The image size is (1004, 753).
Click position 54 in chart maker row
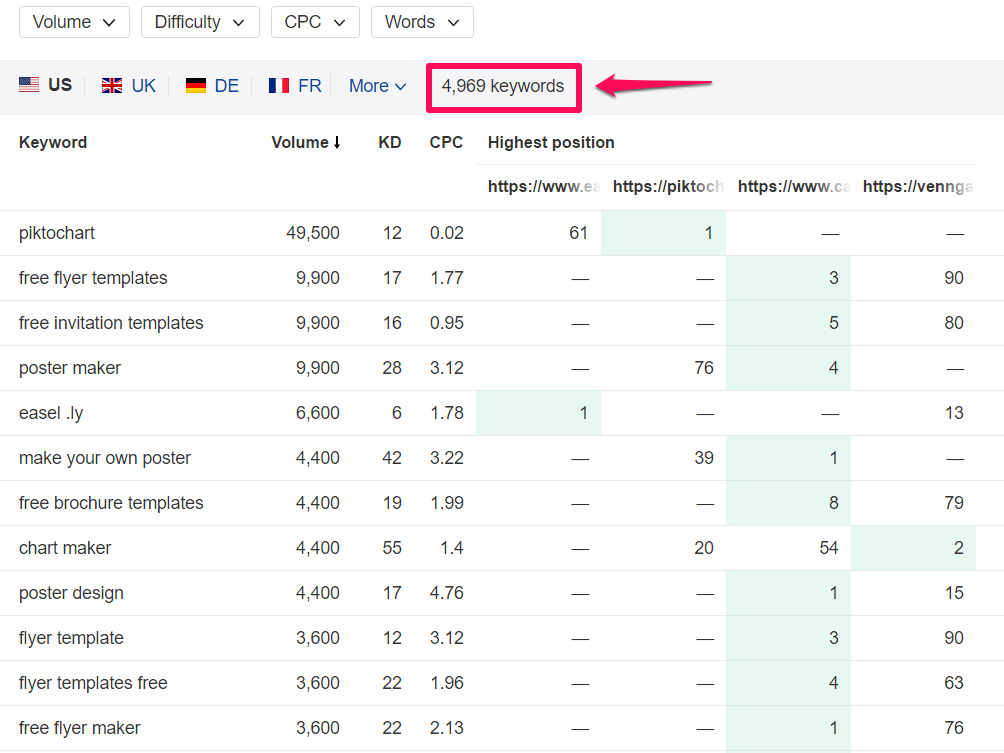(x=829, y=548)
